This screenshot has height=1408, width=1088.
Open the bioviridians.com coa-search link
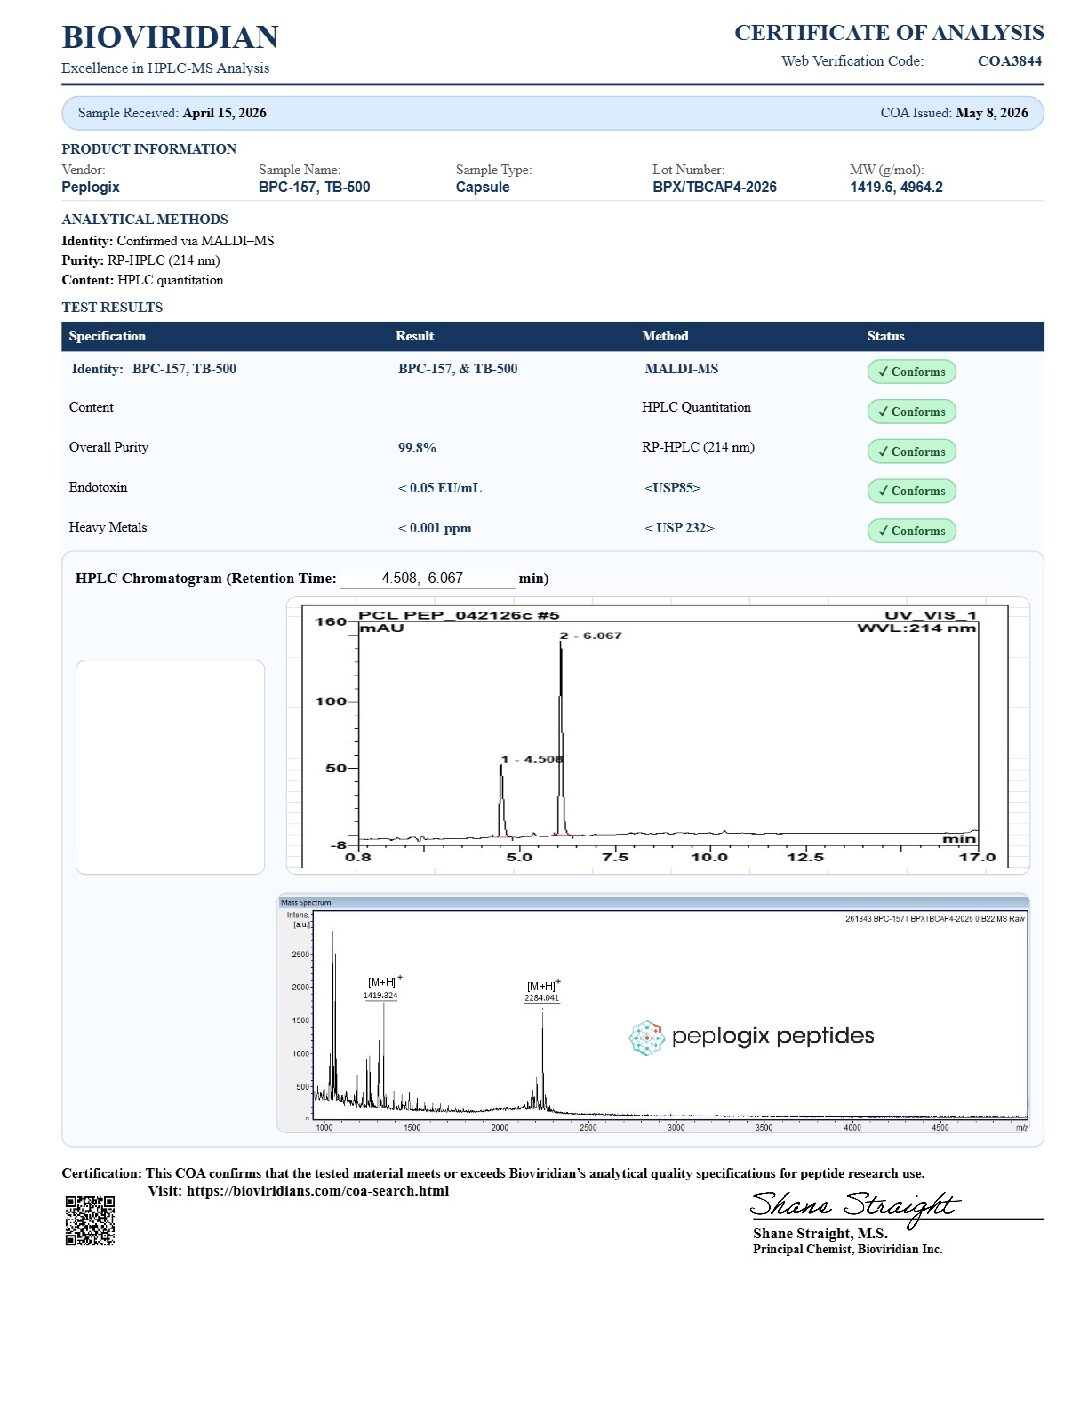(317, 1191)
